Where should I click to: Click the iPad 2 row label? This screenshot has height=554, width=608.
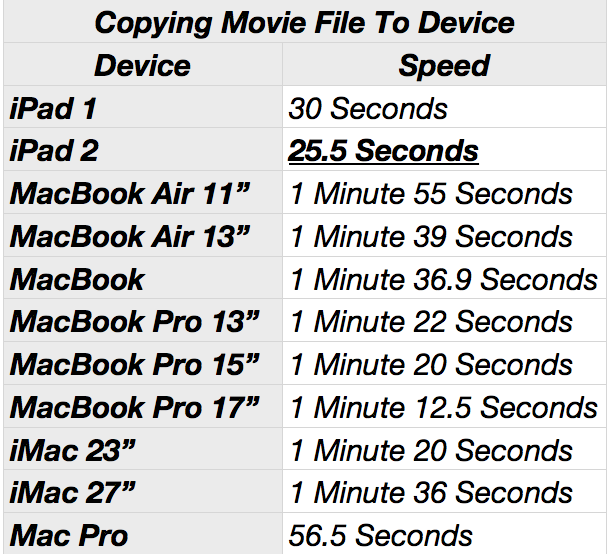pyautogui.click(x=55, y=151)
